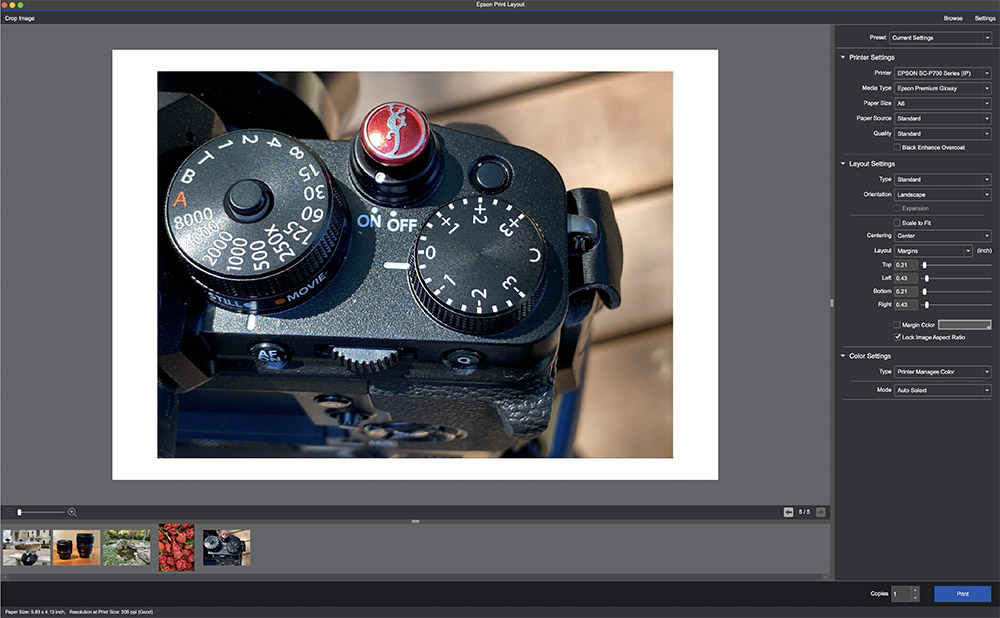The width and height of the screenshot is (1000, 618).
Task: Switch to the Browse tab
Action: point(953,18)
